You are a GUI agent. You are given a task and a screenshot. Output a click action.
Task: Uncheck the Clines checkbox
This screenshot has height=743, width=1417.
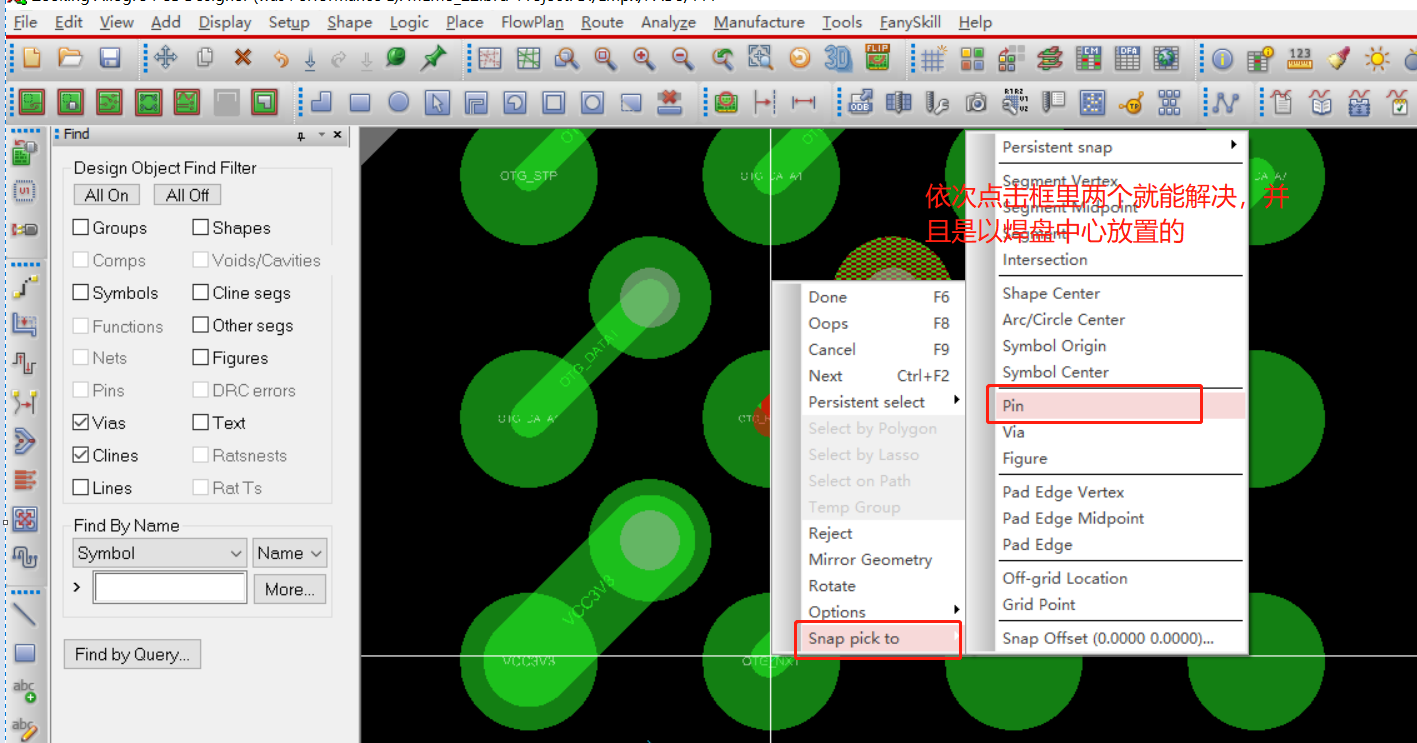(x=81, y=455)
